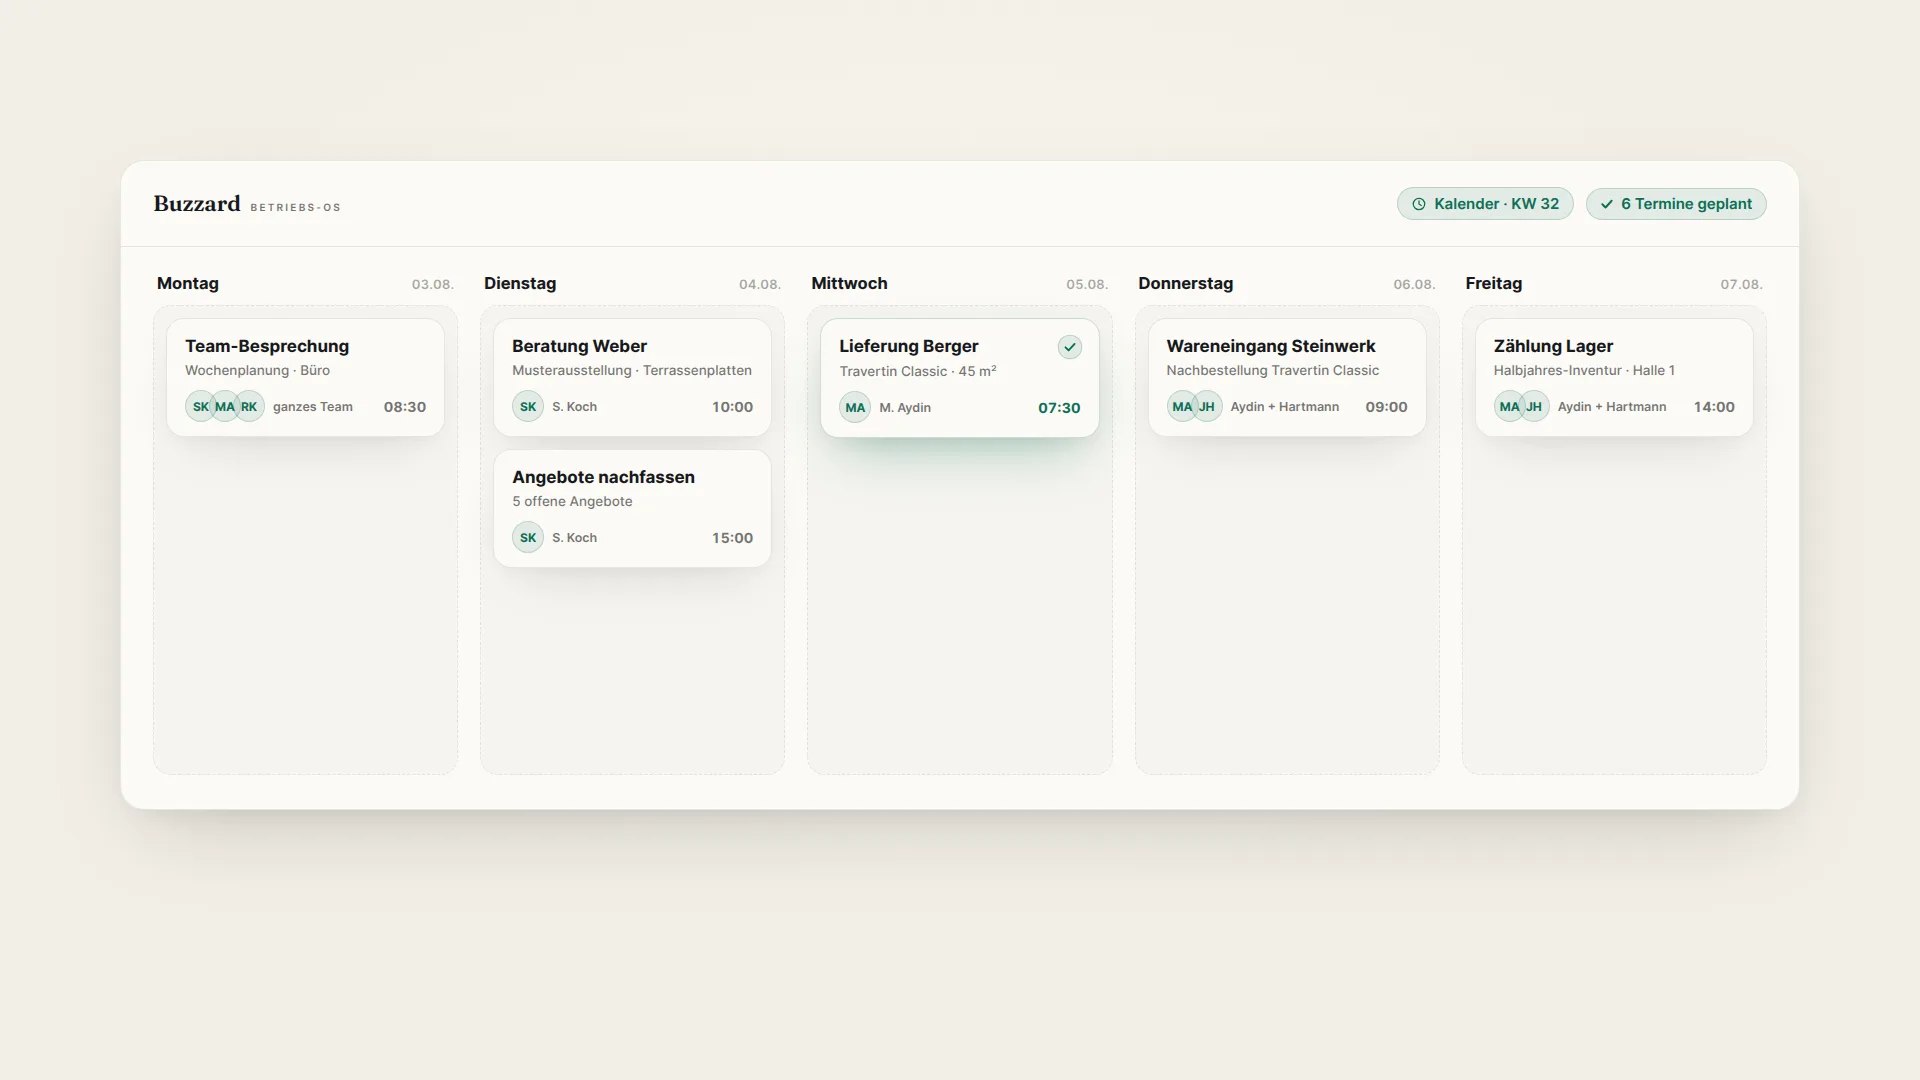Open the Team-Besprechung appointment card

point(305,377)
